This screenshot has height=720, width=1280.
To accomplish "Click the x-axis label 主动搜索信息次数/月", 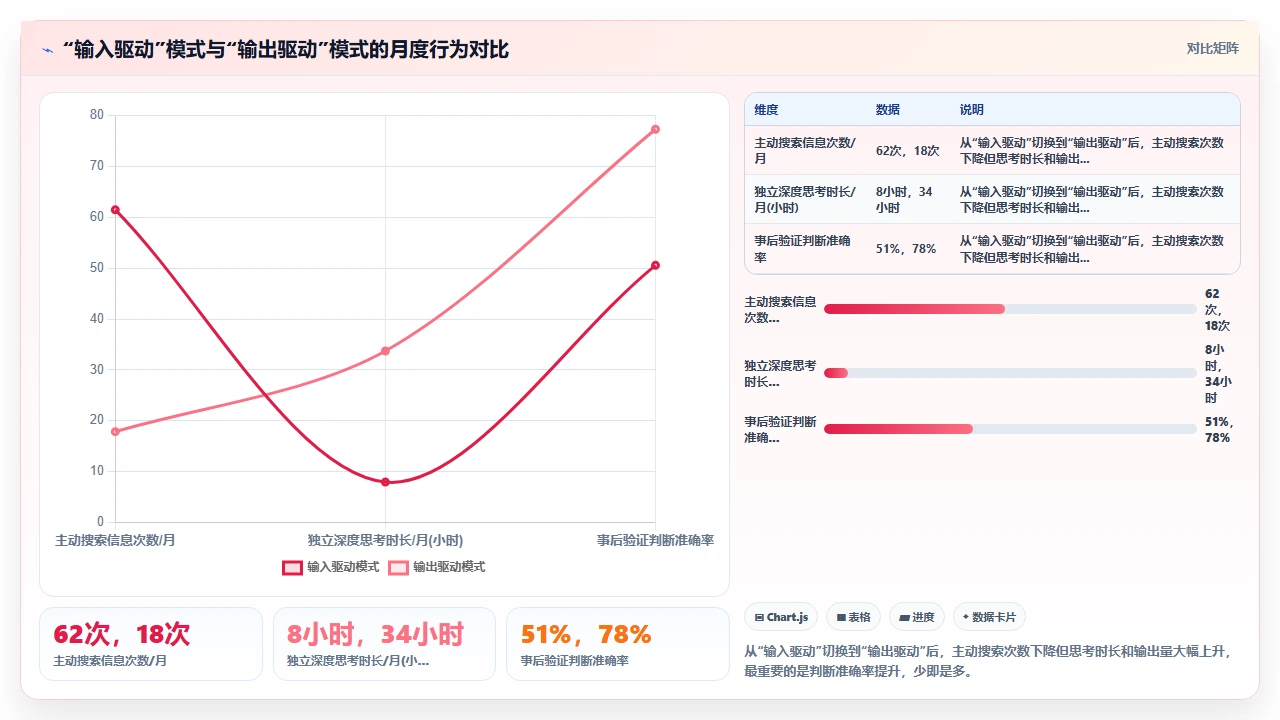I will pos(115,540).
